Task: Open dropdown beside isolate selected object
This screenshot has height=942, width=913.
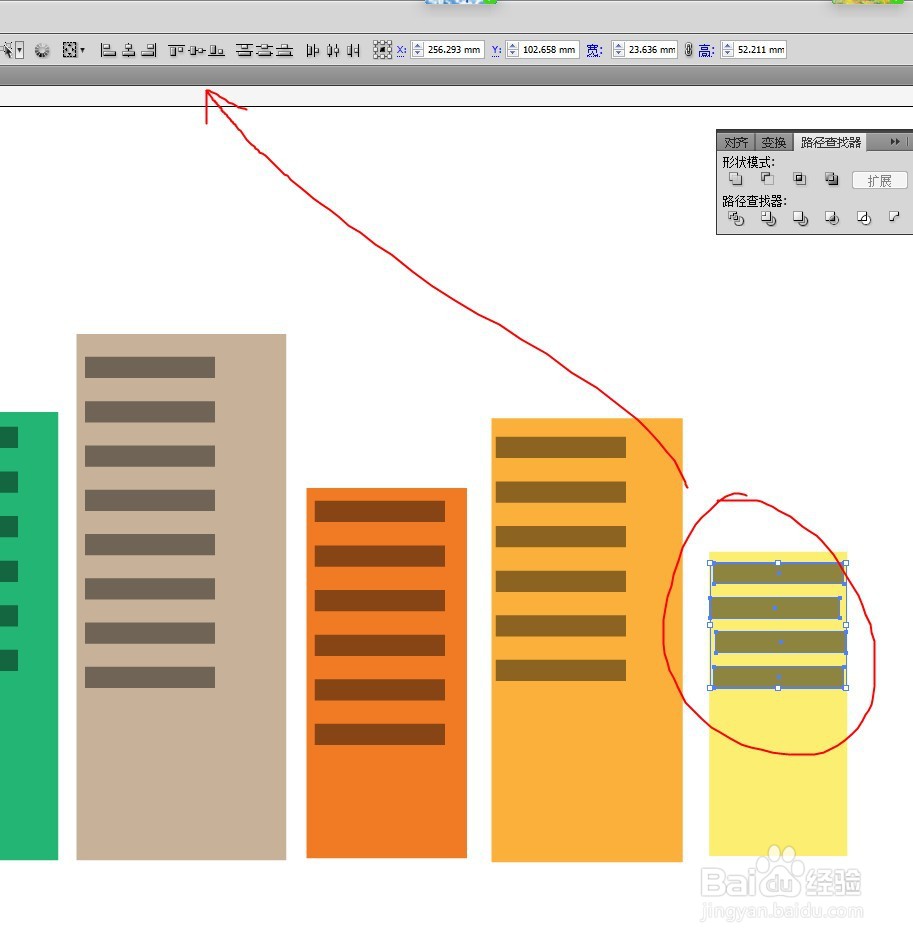Action: tap(20, 50)
